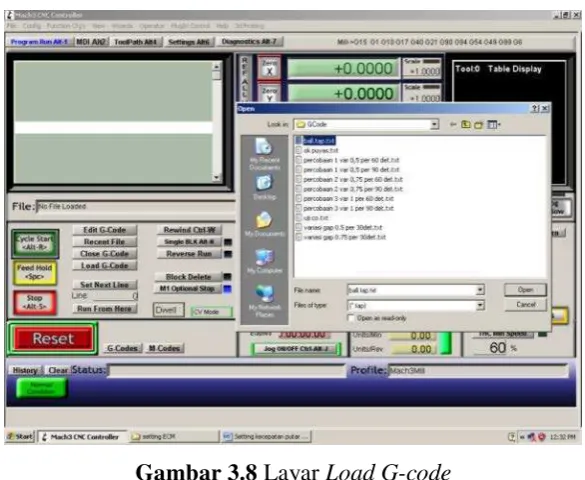This screenshot has width=585, height=480.
Task: Enable Open as read-only checkbox
Action: coord(351,318)
